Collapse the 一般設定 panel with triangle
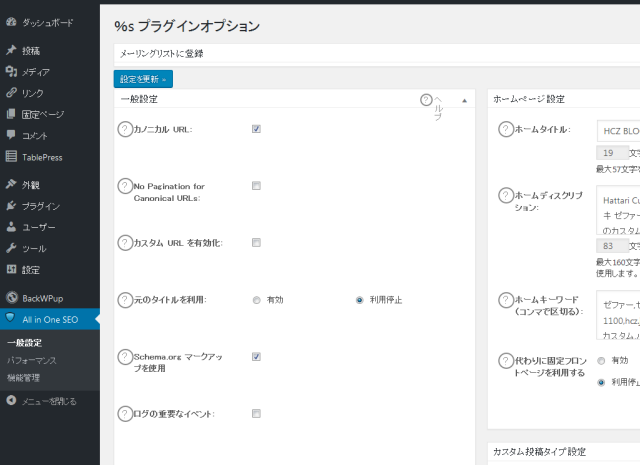Image resolution: width=640 pixels, height=465 pixels. point(464,100)
